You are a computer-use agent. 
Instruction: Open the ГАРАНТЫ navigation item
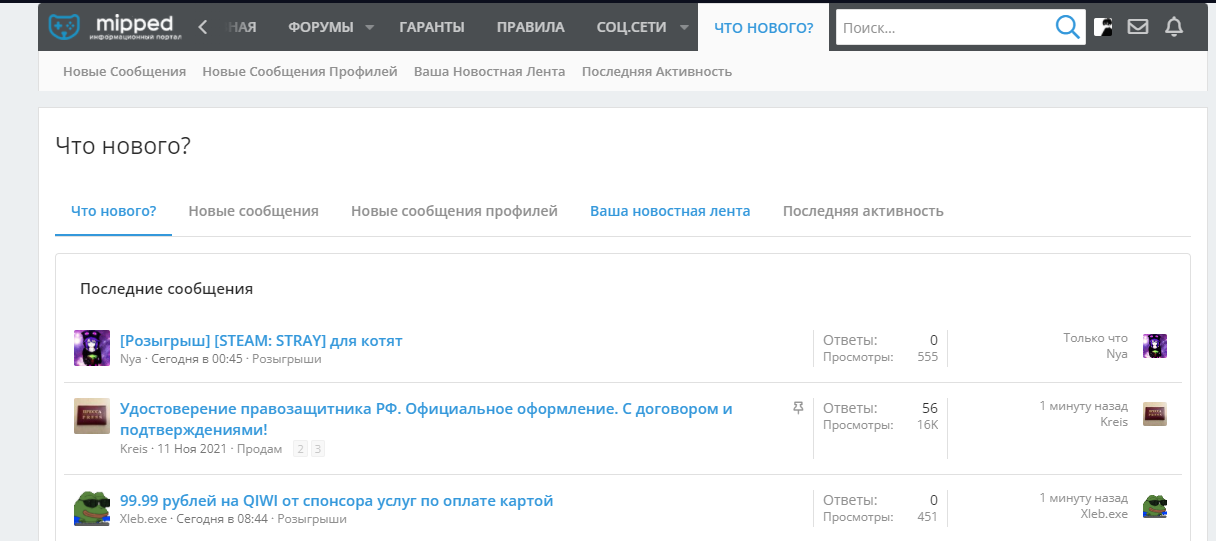click(x=432, y=27)
